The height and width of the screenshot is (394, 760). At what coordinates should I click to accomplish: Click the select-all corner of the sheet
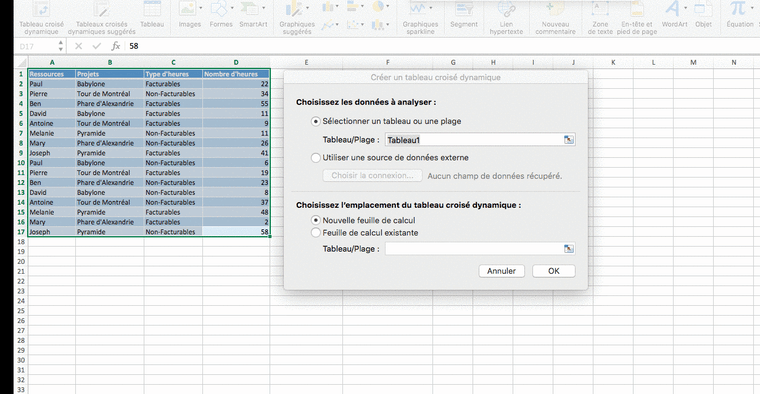click(21, 62)
